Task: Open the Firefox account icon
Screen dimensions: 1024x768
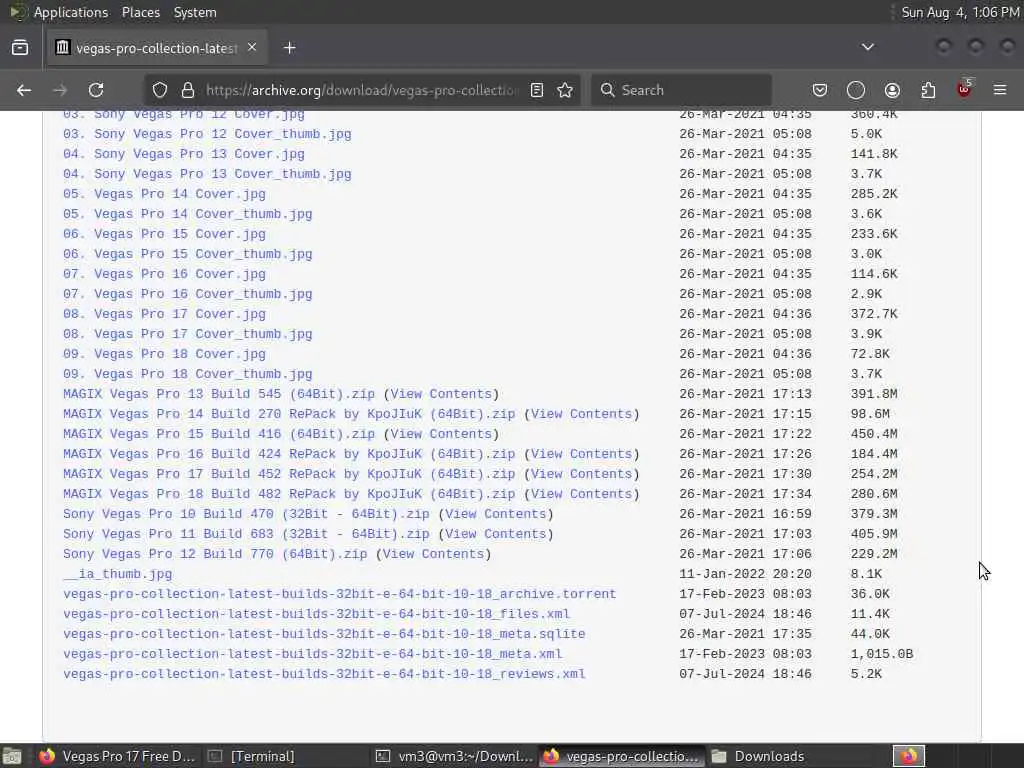Action: click(x=892, y=90)
